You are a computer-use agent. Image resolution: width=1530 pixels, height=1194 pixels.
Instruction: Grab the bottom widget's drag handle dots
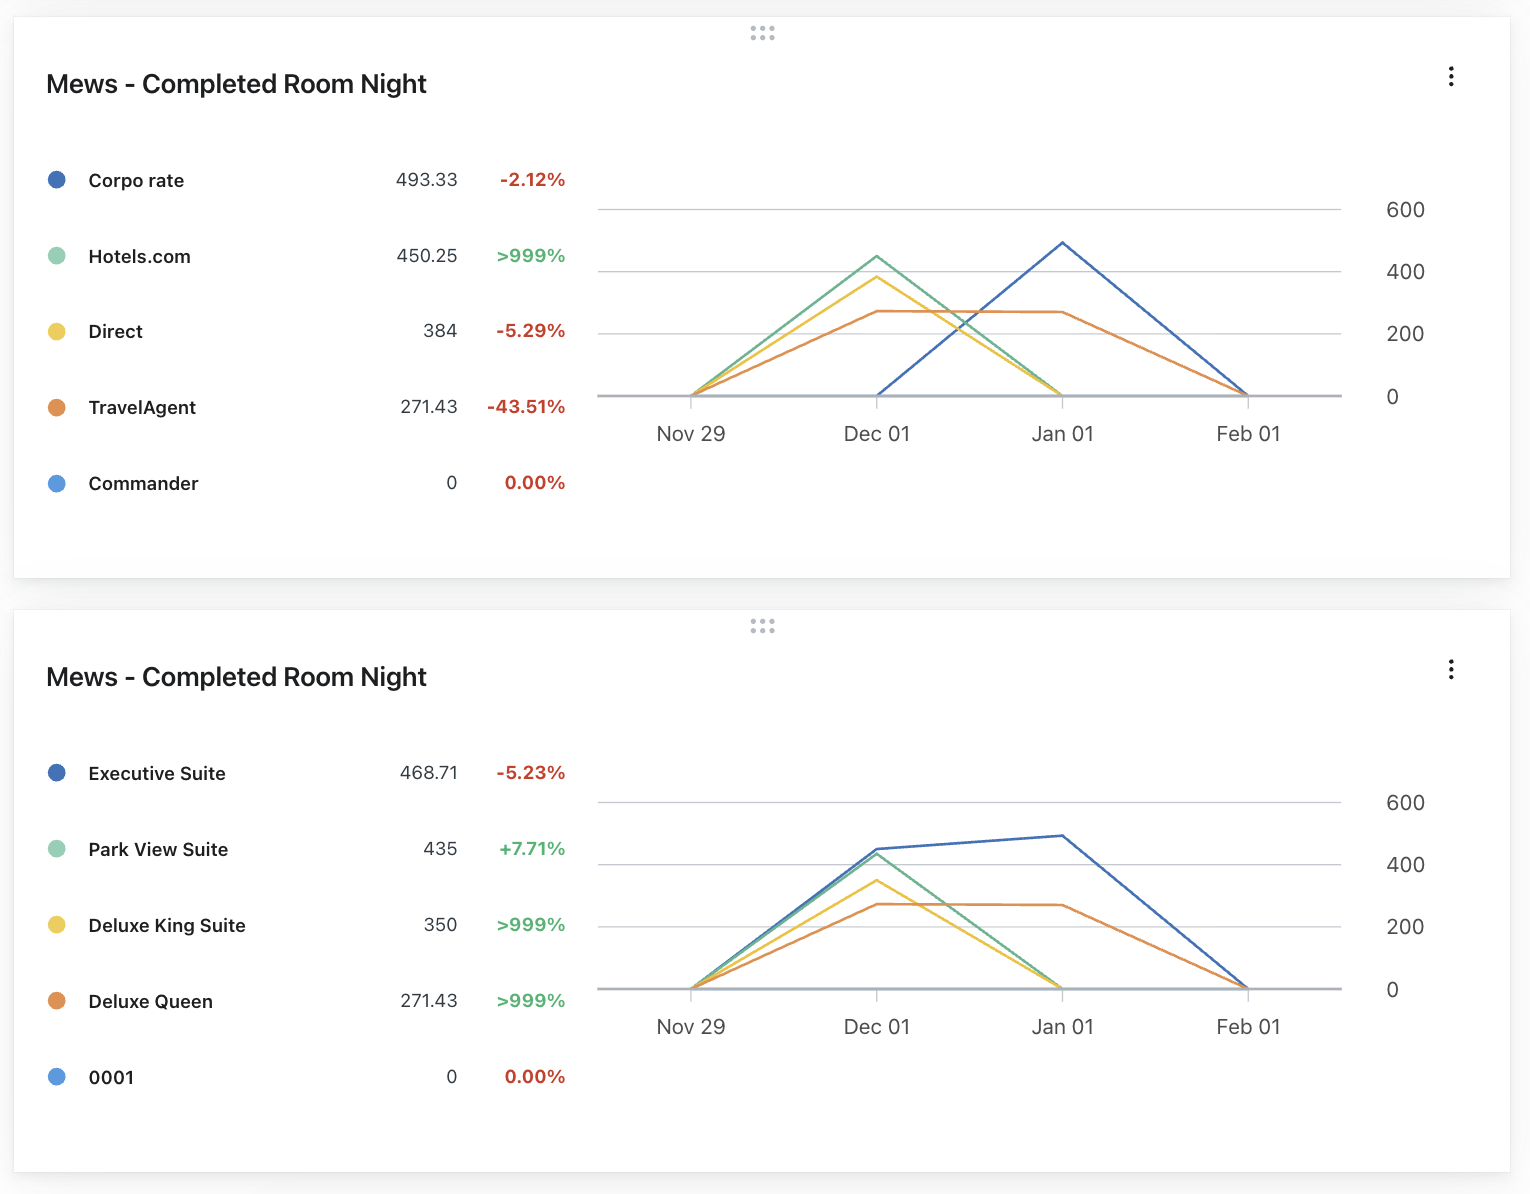(762, 627)
